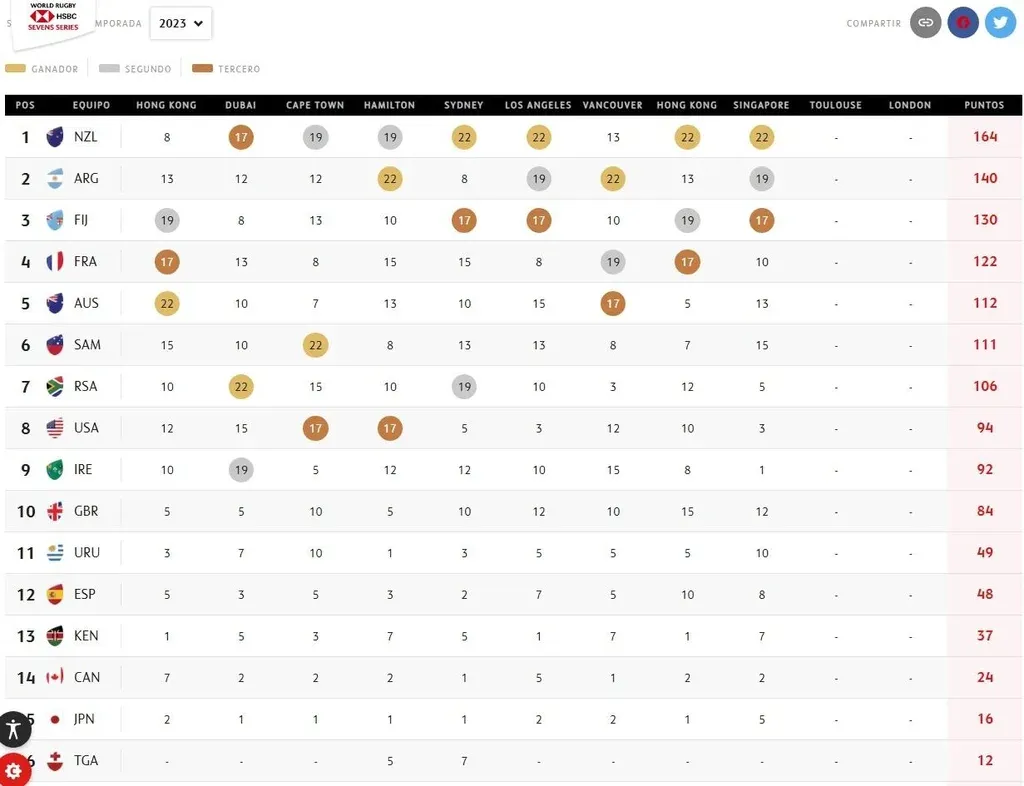Screen dimensions: 1024x786
Task: Open the 2023 season dropdown
Action: pyautogui.click(x=181, y=23)
